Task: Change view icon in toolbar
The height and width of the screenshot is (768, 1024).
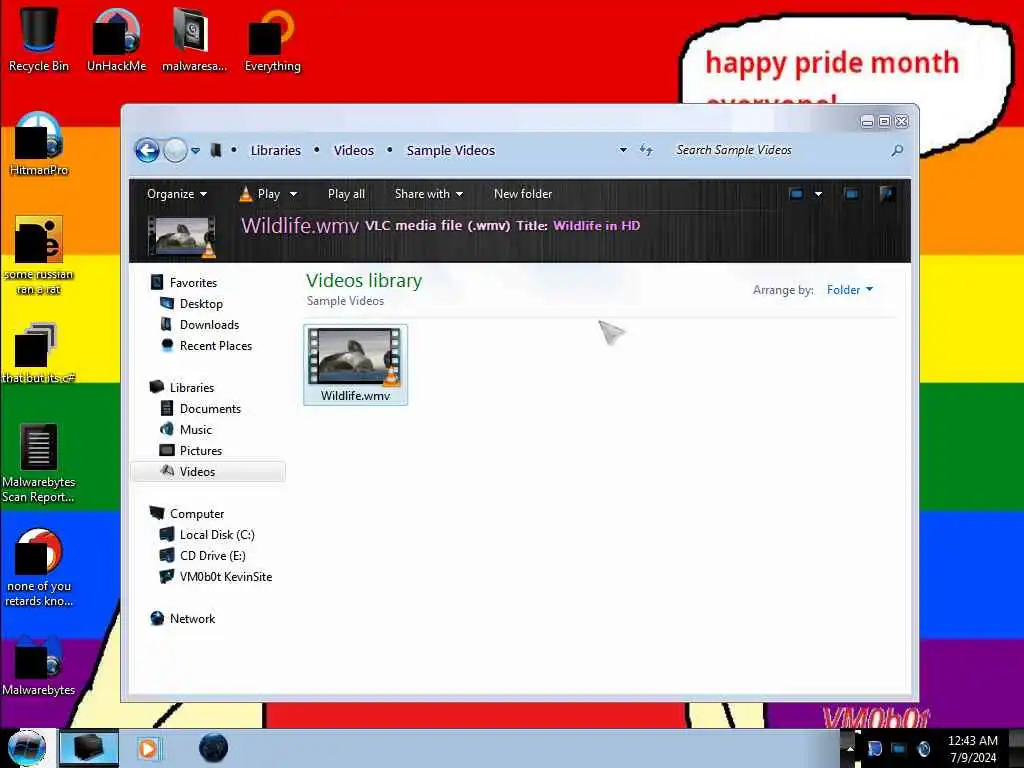Action: (796, 193)
